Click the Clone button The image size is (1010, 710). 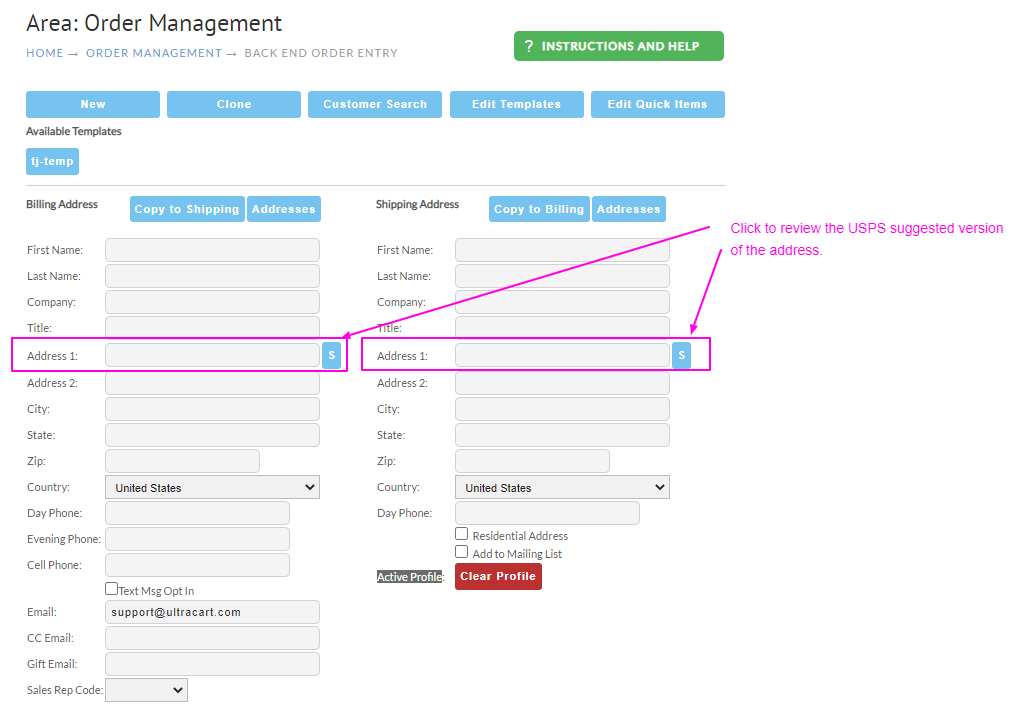tap(234, 104)
